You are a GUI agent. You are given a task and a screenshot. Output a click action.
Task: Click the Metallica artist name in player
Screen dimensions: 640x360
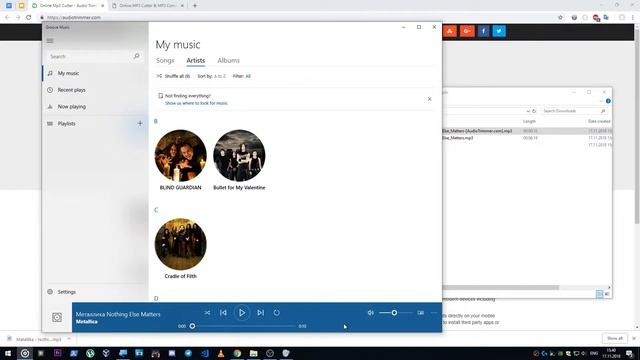coord(87,322)
